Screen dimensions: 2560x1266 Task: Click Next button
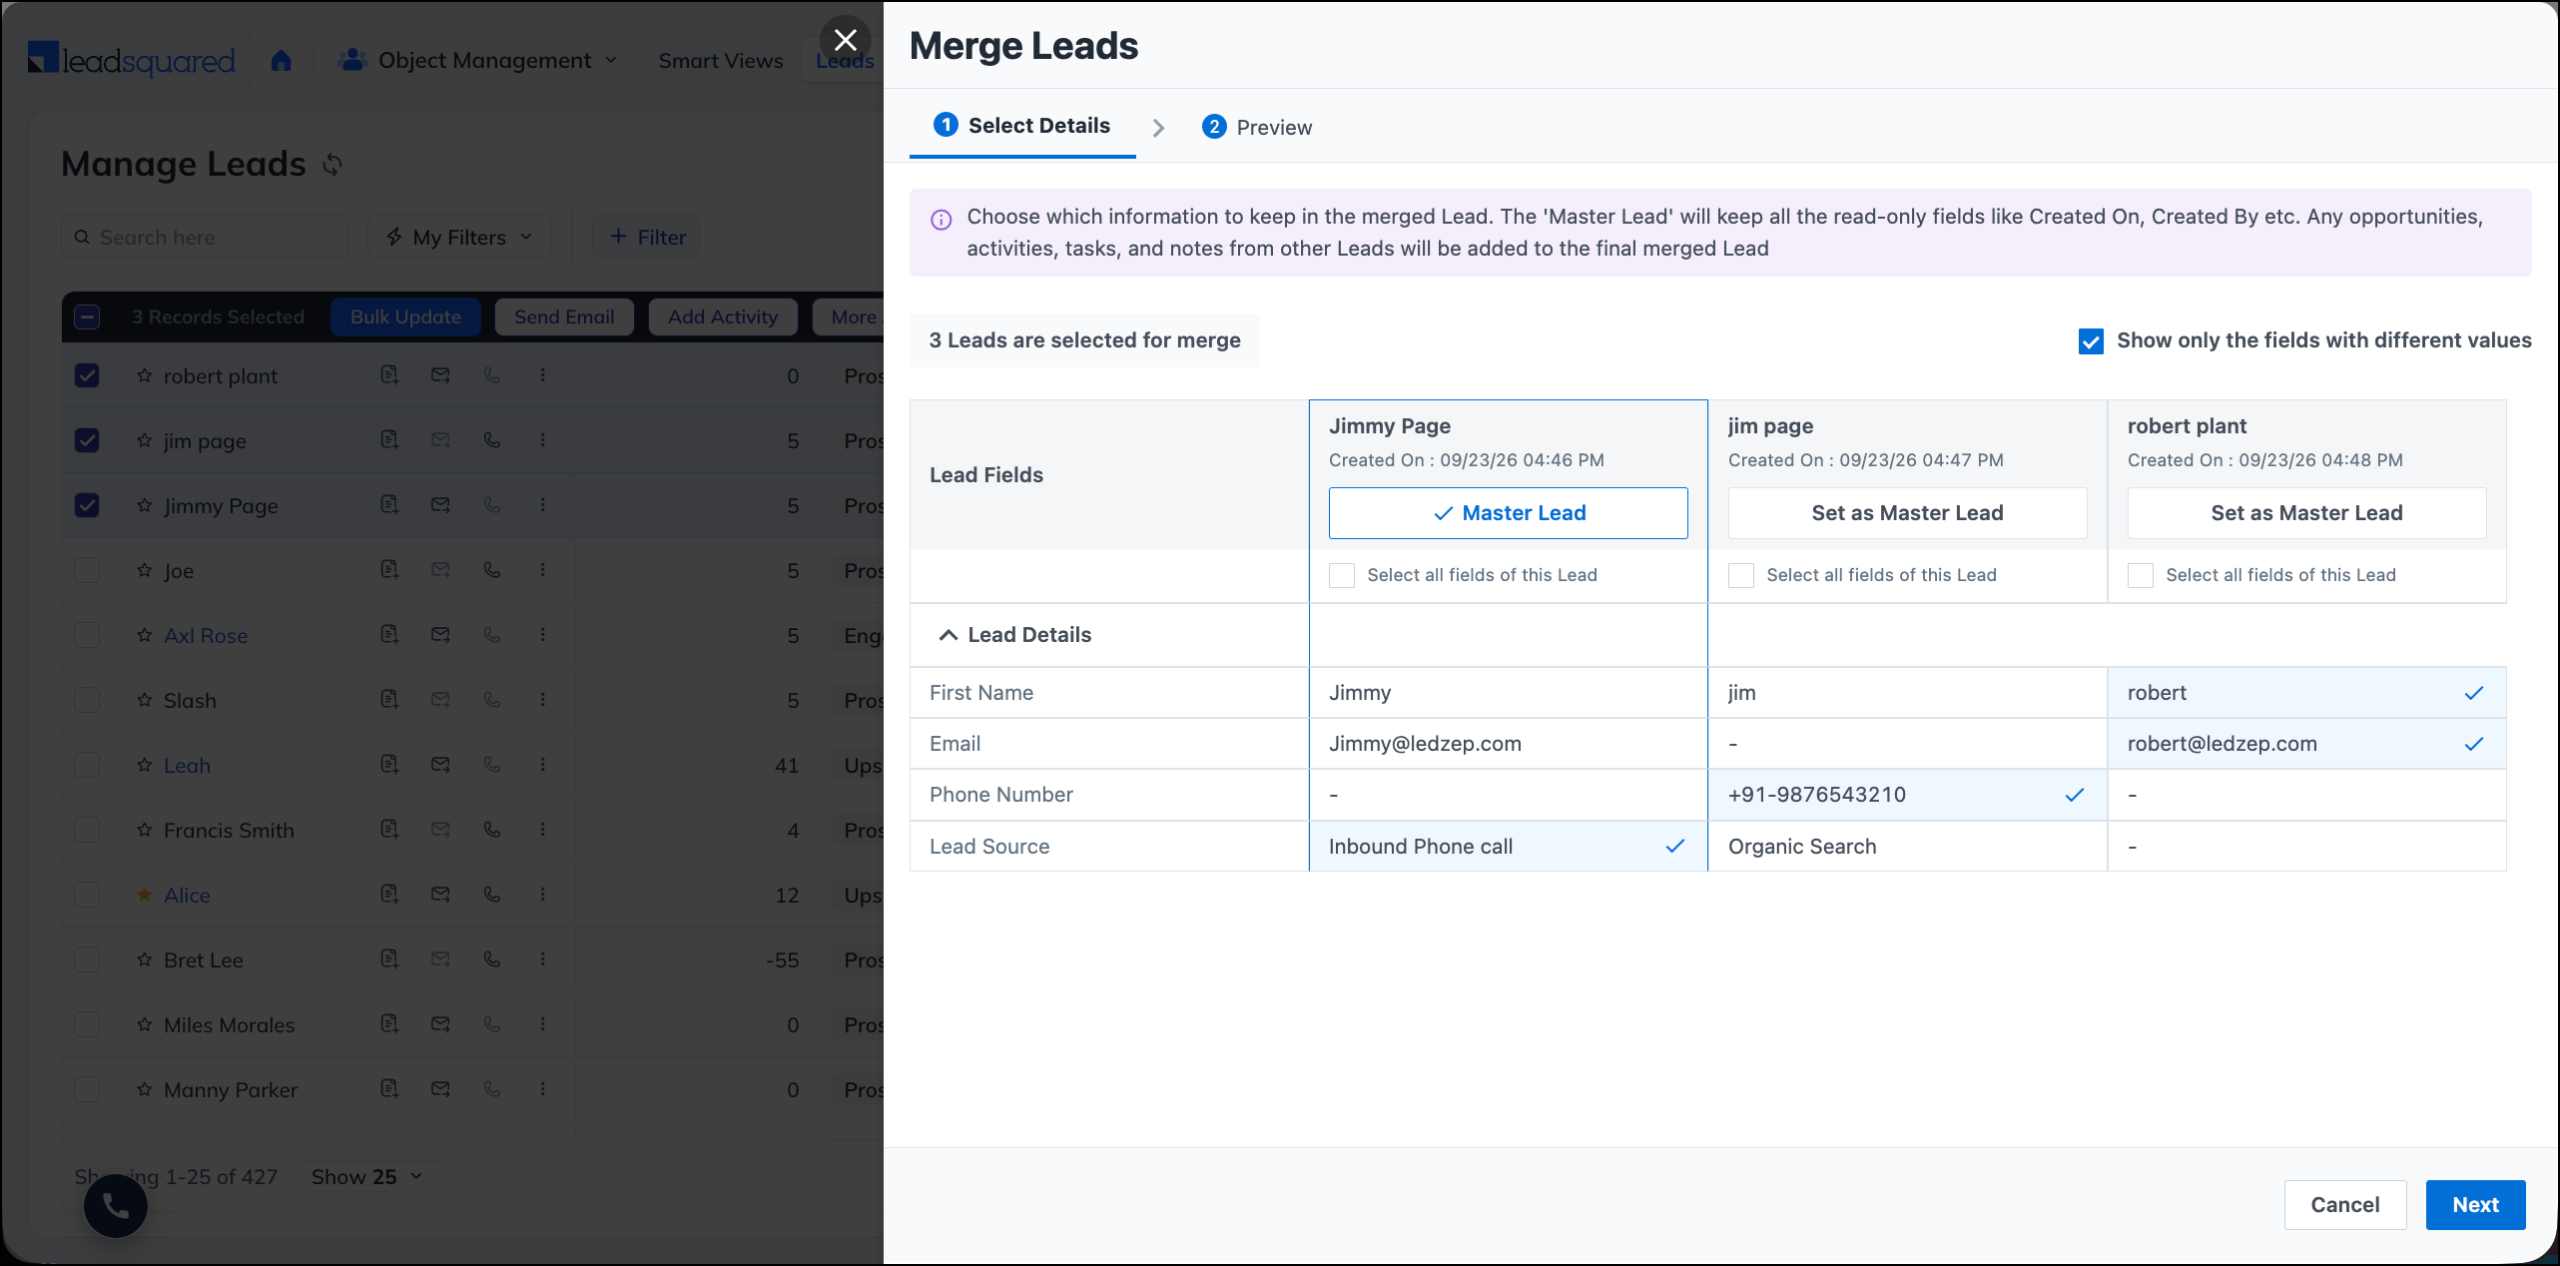coord(2475,1205)
